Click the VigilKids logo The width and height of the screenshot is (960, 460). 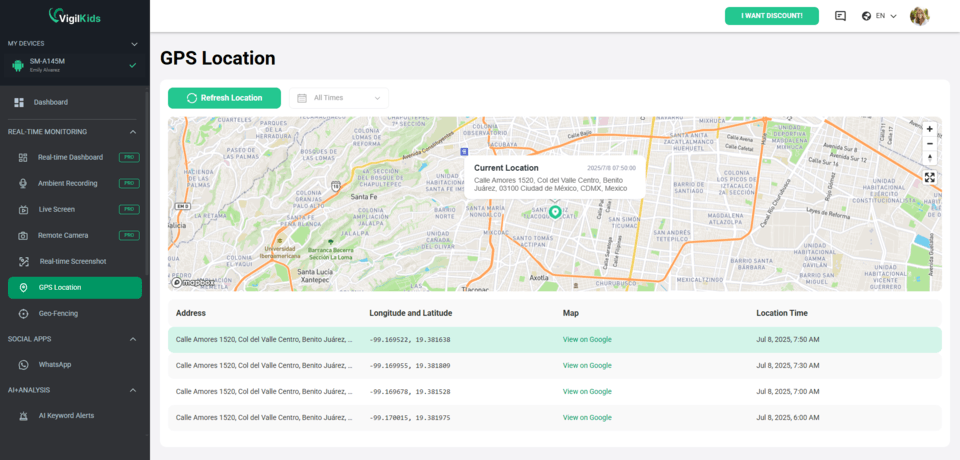(75, 17)
